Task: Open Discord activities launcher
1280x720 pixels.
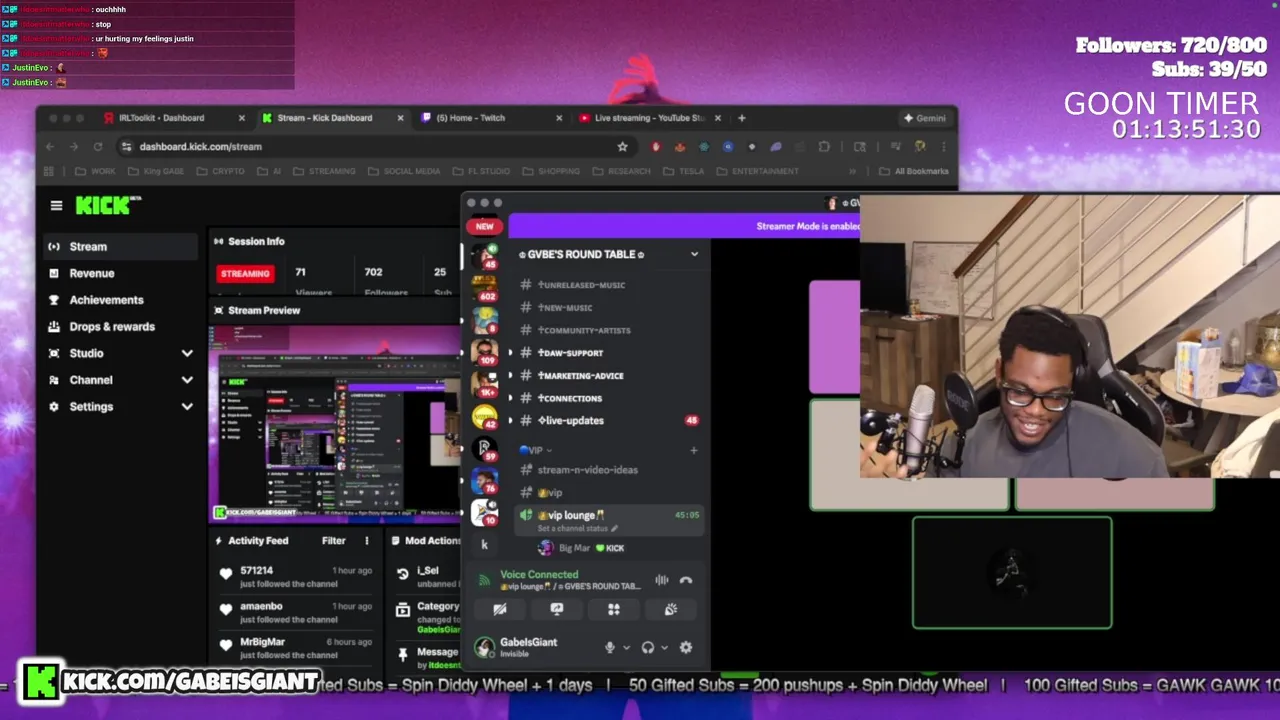Action: click(x=614, y=609)
